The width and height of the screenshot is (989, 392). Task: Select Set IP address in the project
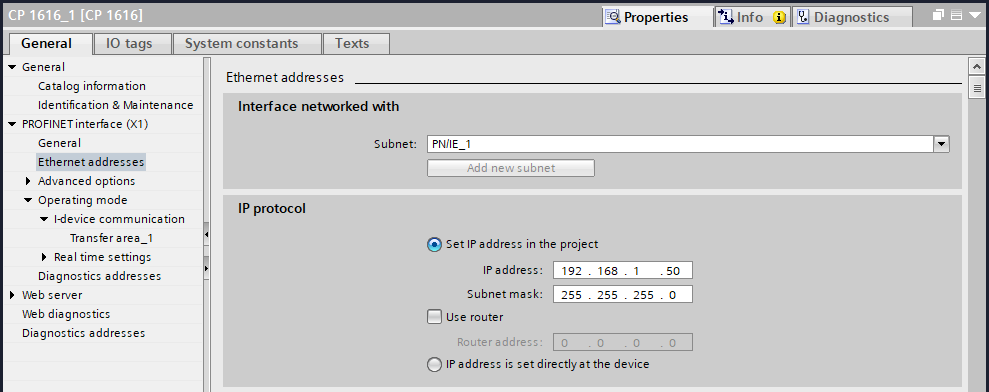pos(434,244)
